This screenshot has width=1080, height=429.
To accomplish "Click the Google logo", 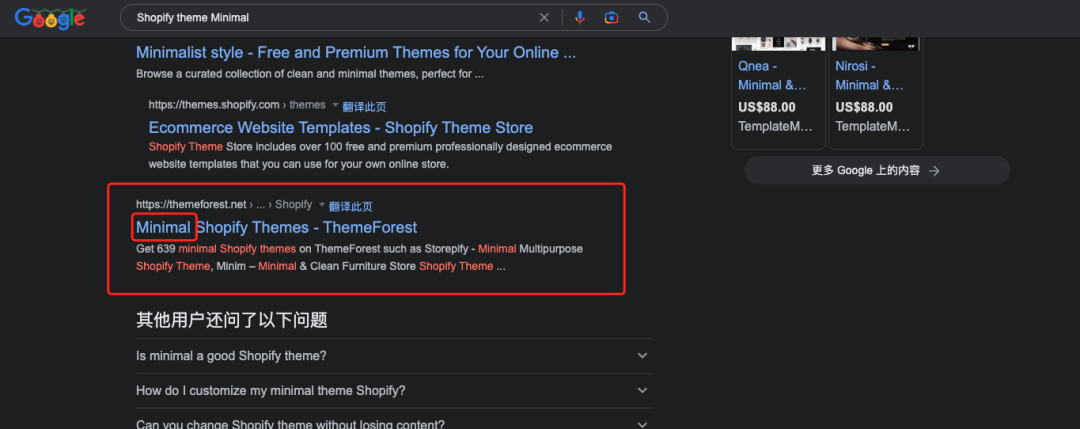I will [x=50, y=18].
